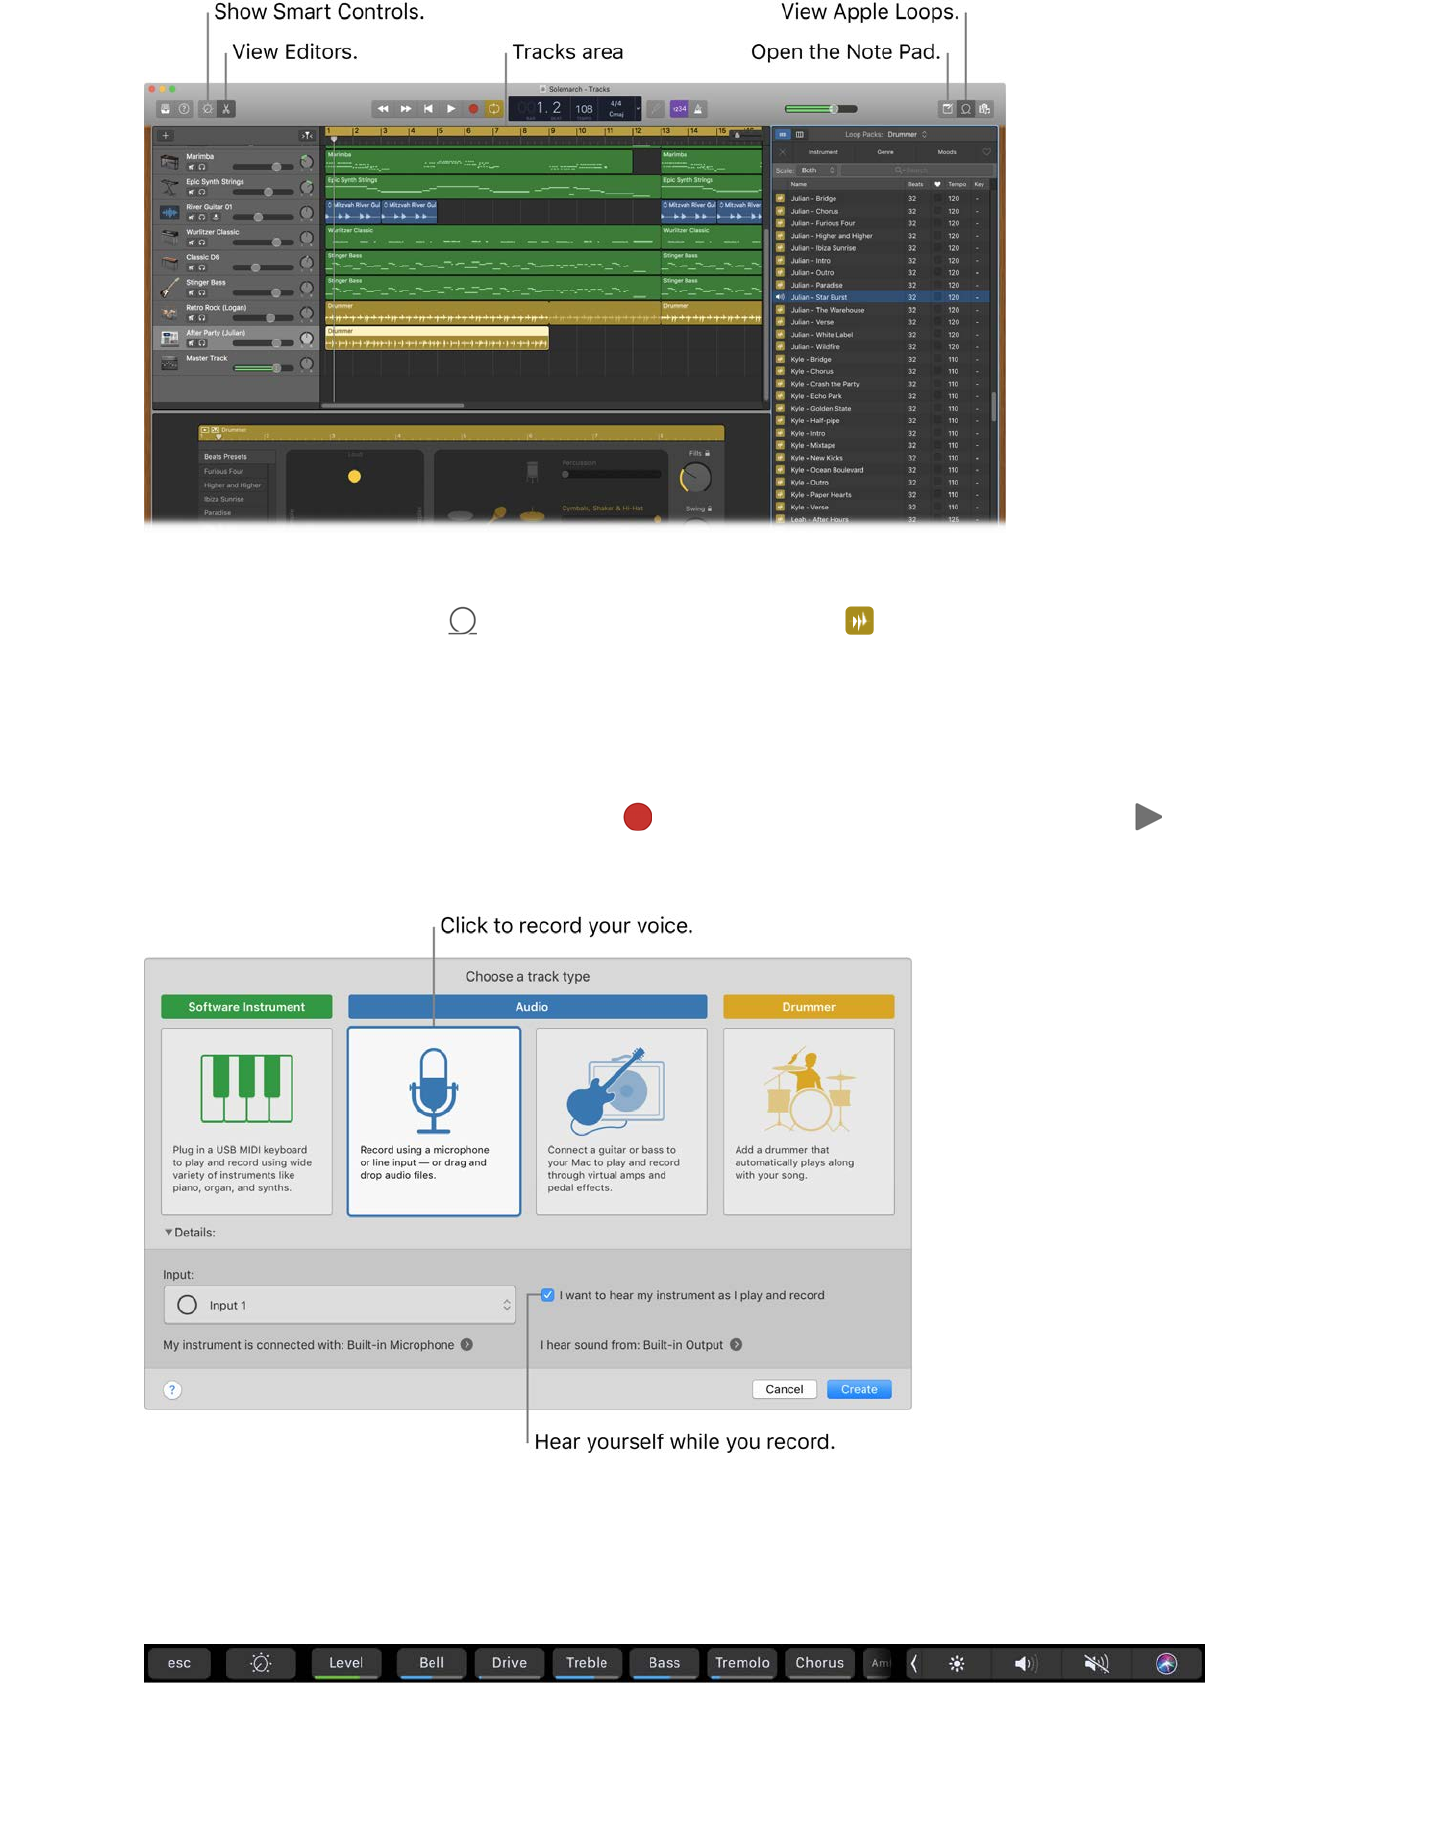This screenshot has height=1834, width=1440.
Task: Turn the Classic D6 track pan knob
Action: (307, 262)
